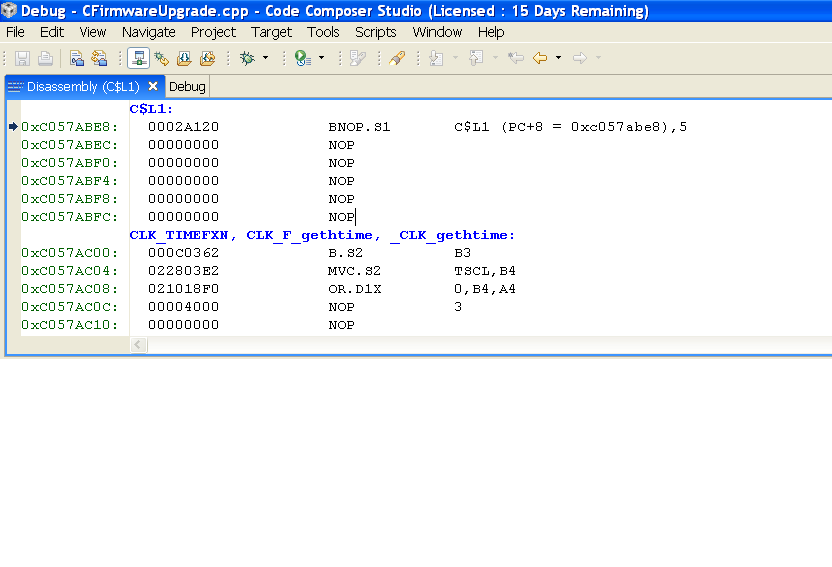Click the bug with arrow debug-launch icon
This screenshot has height=567, width=832.
pyautogui.click(x=161, y=58)
